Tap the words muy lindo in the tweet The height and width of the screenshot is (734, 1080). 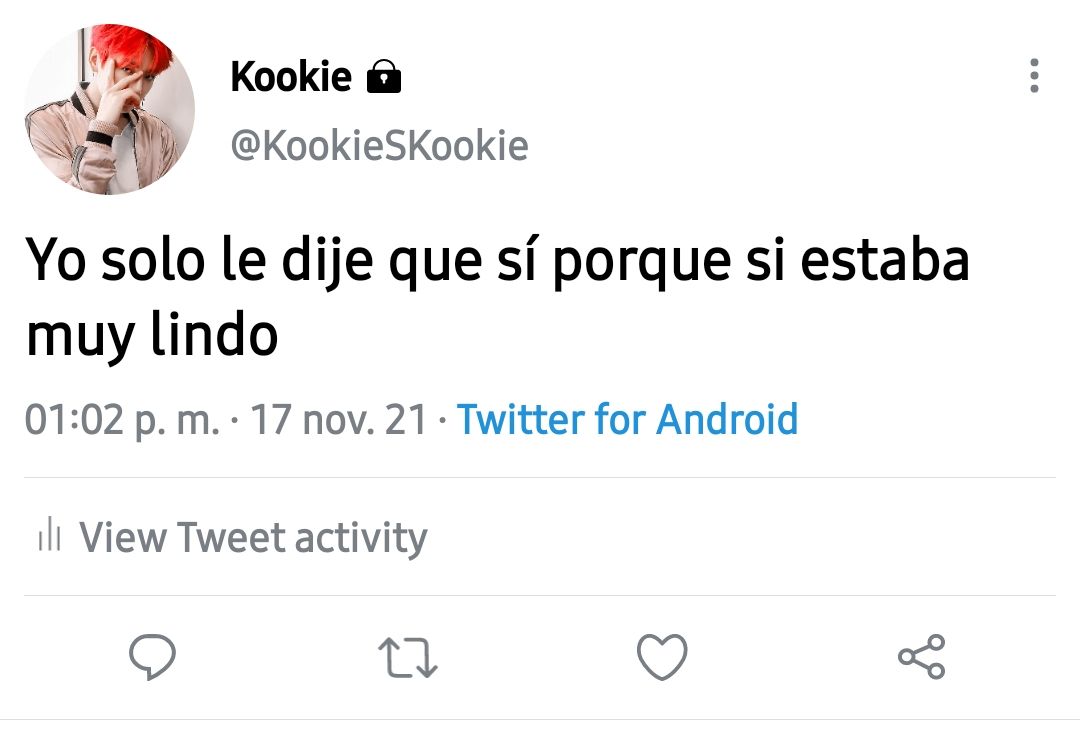tap(152, 335)
